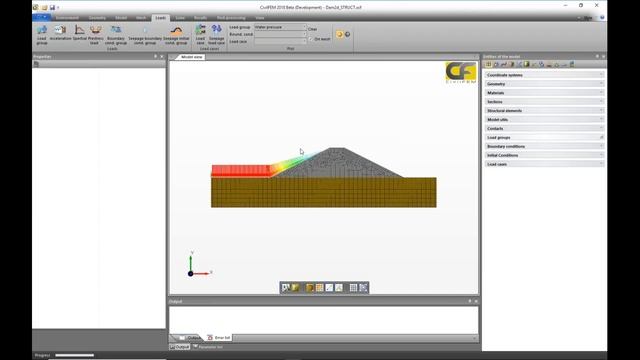
Task: Open the Load case dropdown
Action: (280, 42)
